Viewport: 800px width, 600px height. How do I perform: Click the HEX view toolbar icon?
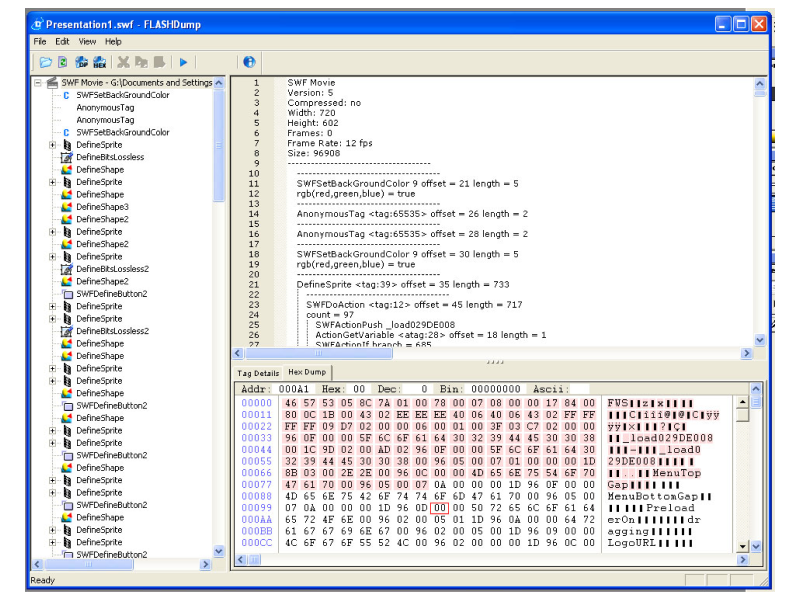[x=101, y=62]
